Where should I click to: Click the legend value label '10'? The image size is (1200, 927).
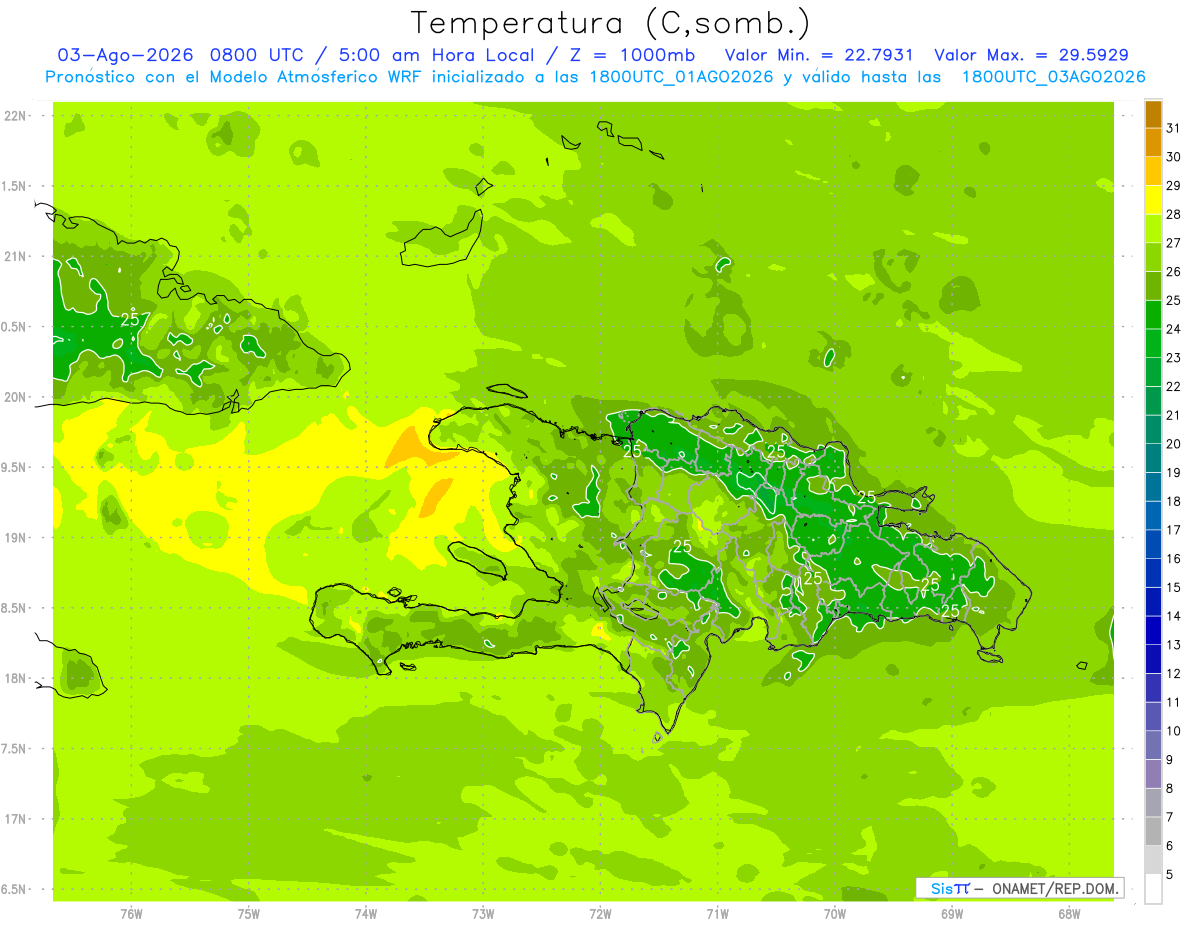pos(1173,731)
